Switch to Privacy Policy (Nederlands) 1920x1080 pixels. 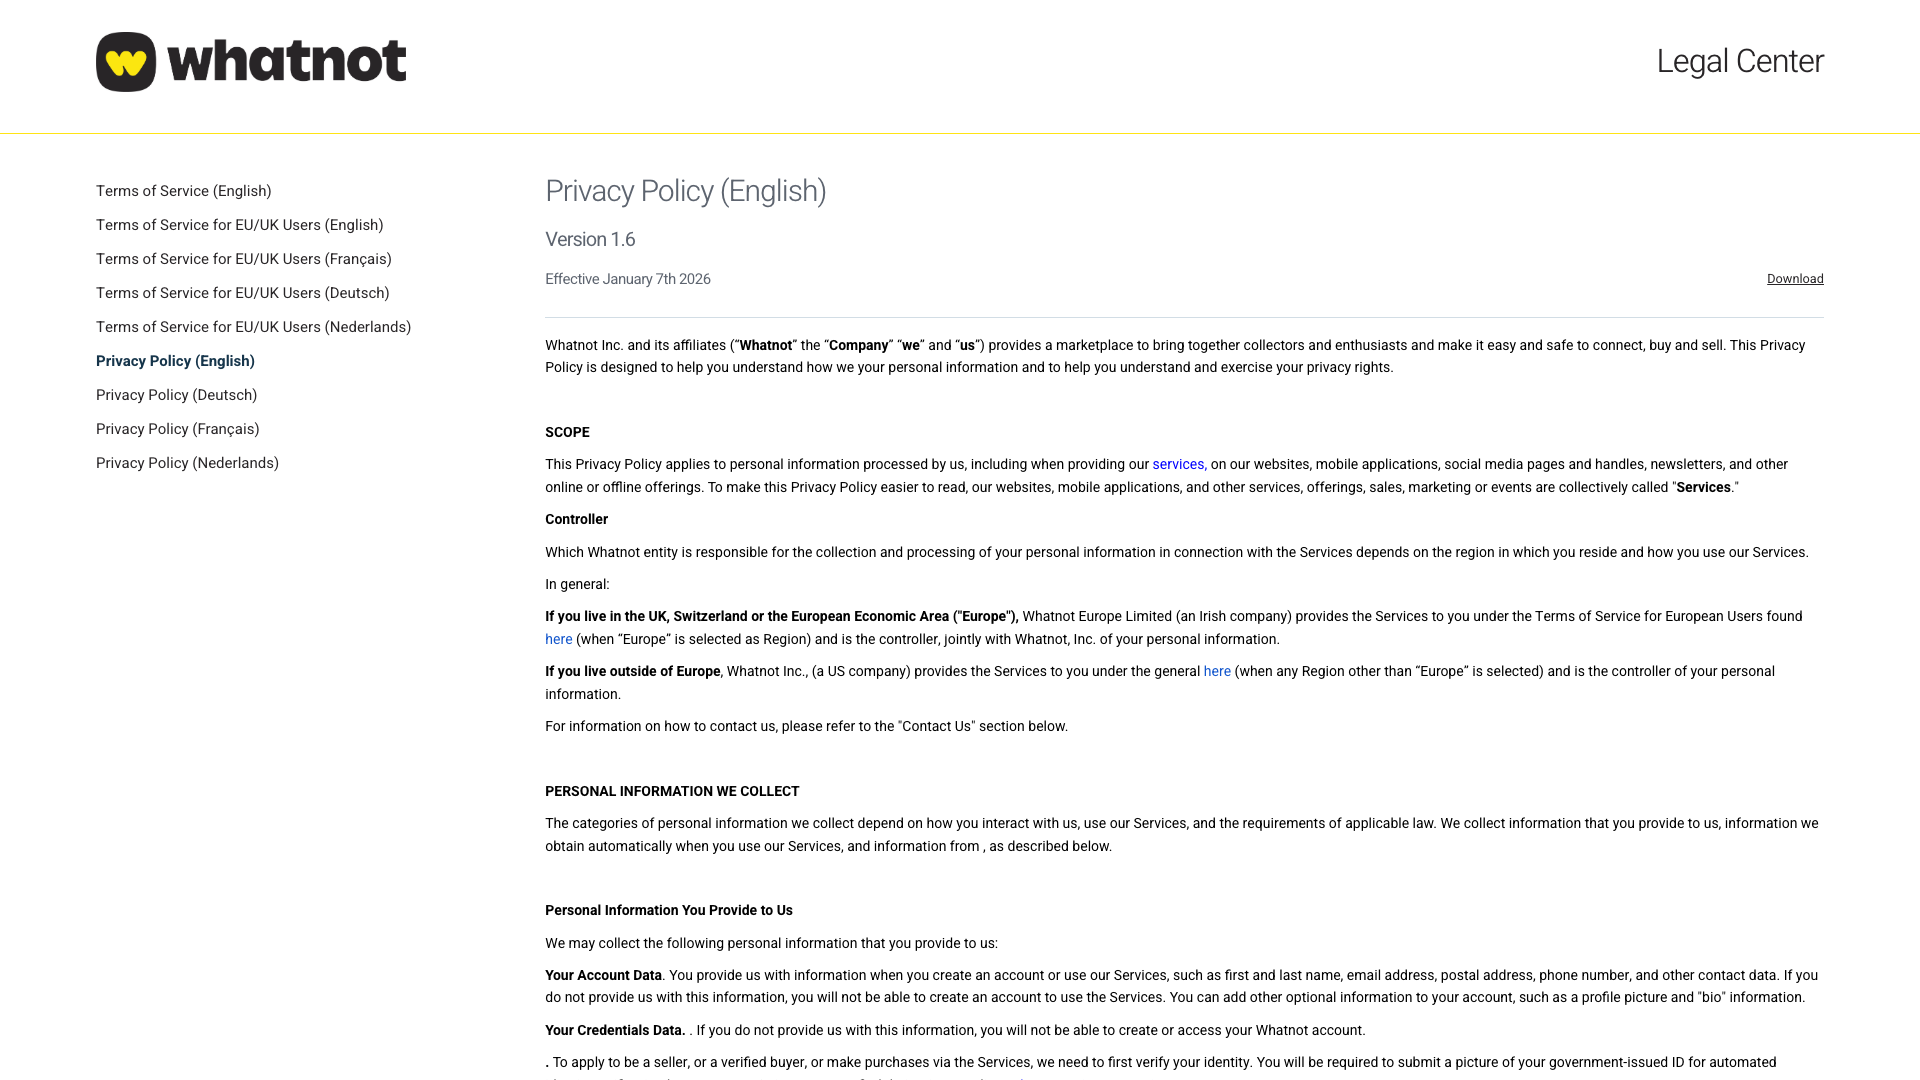[187, 463]
